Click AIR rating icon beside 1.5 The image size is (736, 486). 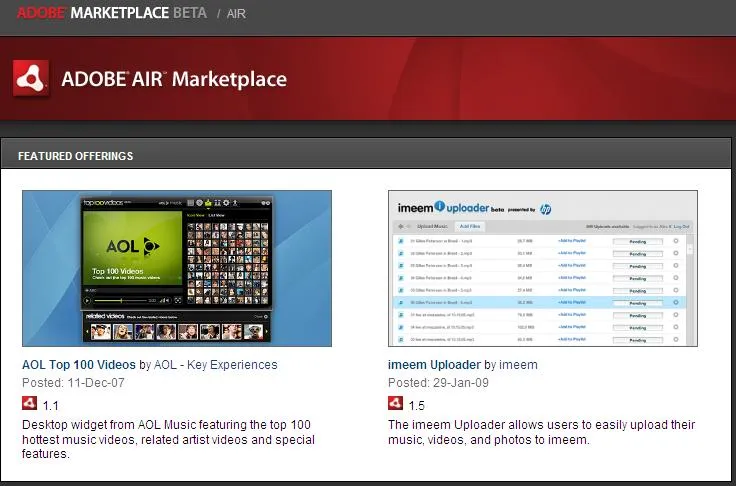coord(395,403)
